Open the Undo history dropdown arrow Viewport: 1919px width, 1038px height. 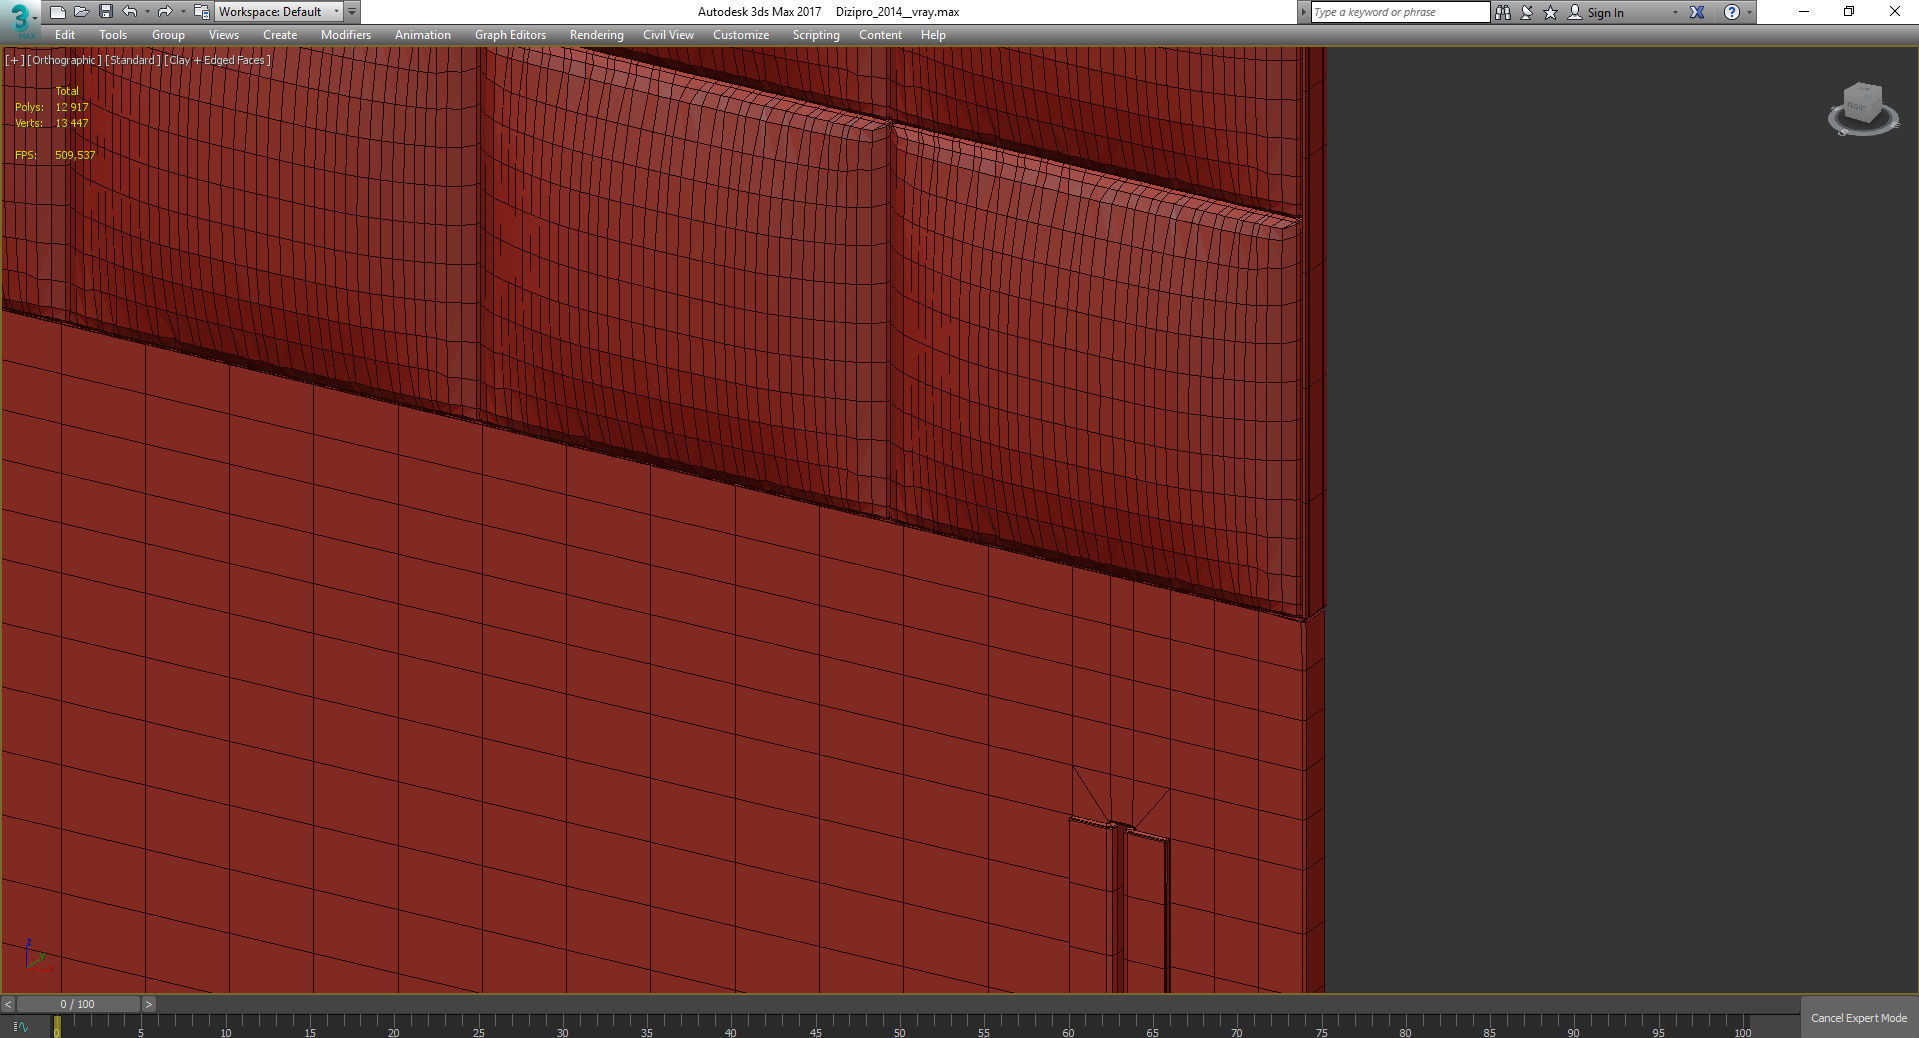tap(147, 12)
